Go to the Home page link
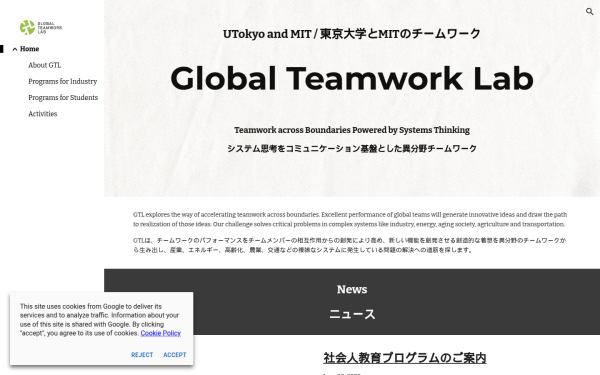600x375 pixels. (x=29, y=49)
